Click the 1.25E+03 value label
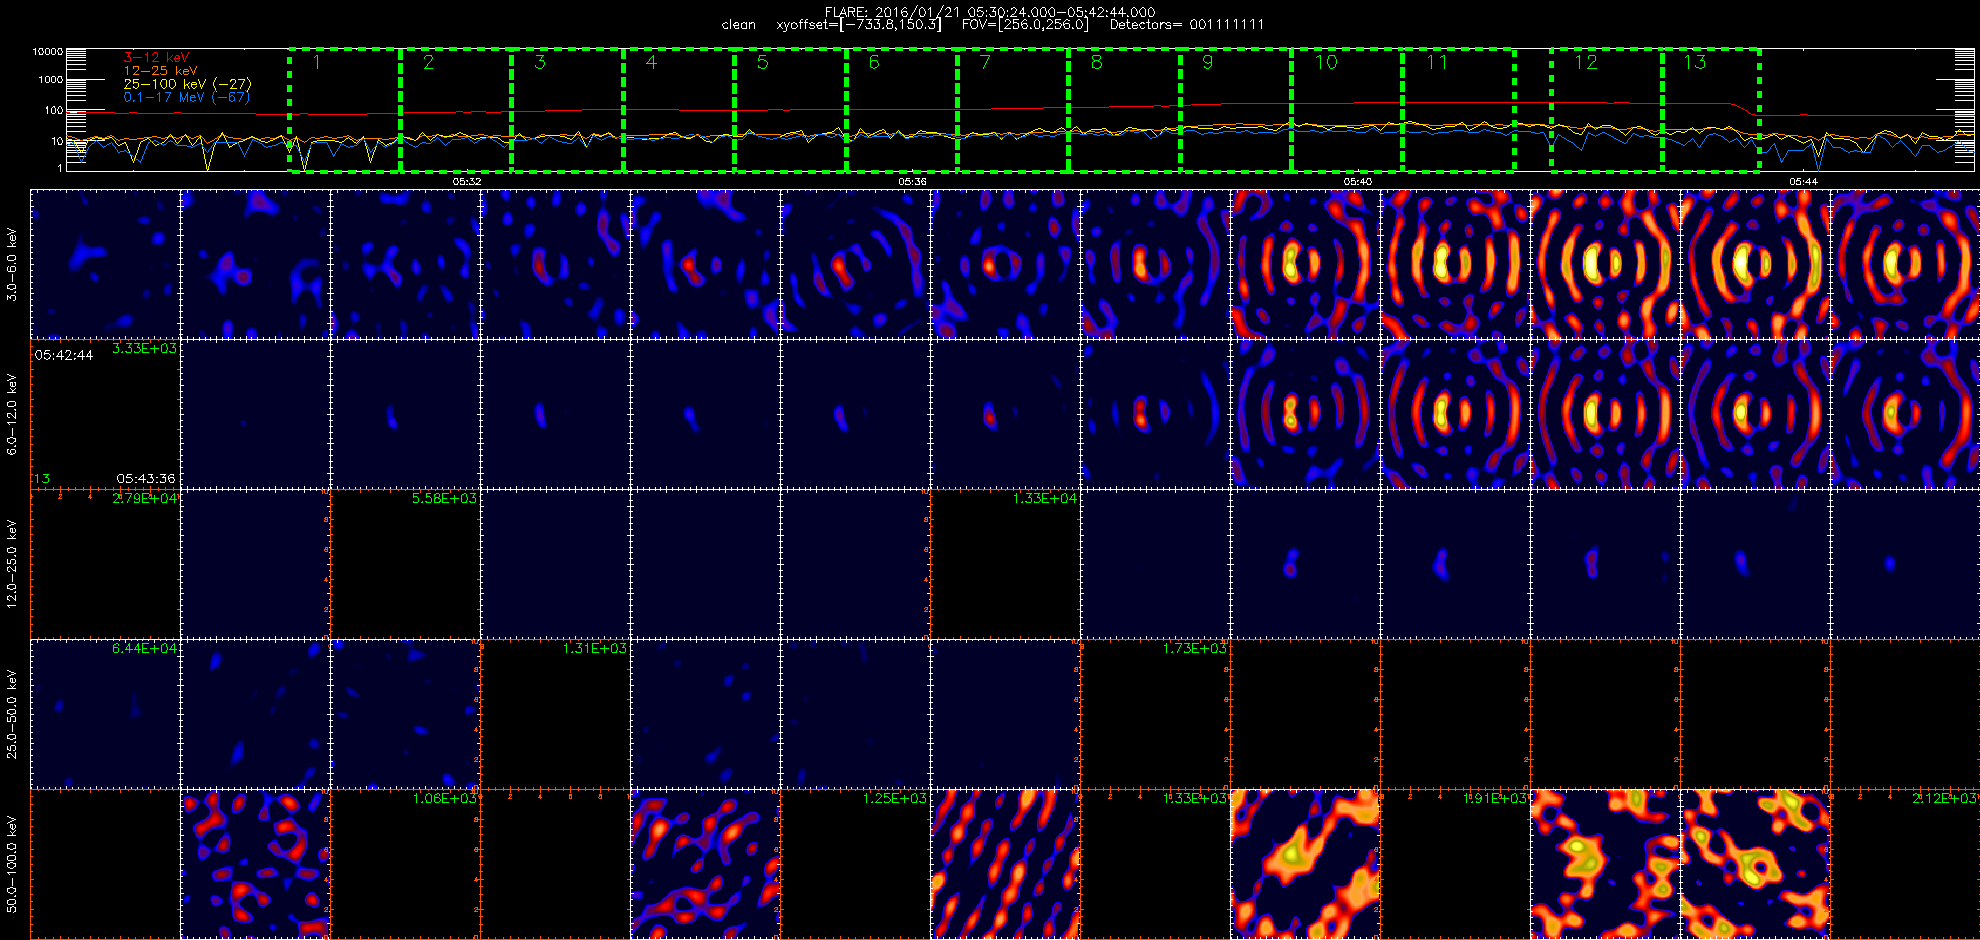Screen dimensions: 1980x940 coord(895,798)
